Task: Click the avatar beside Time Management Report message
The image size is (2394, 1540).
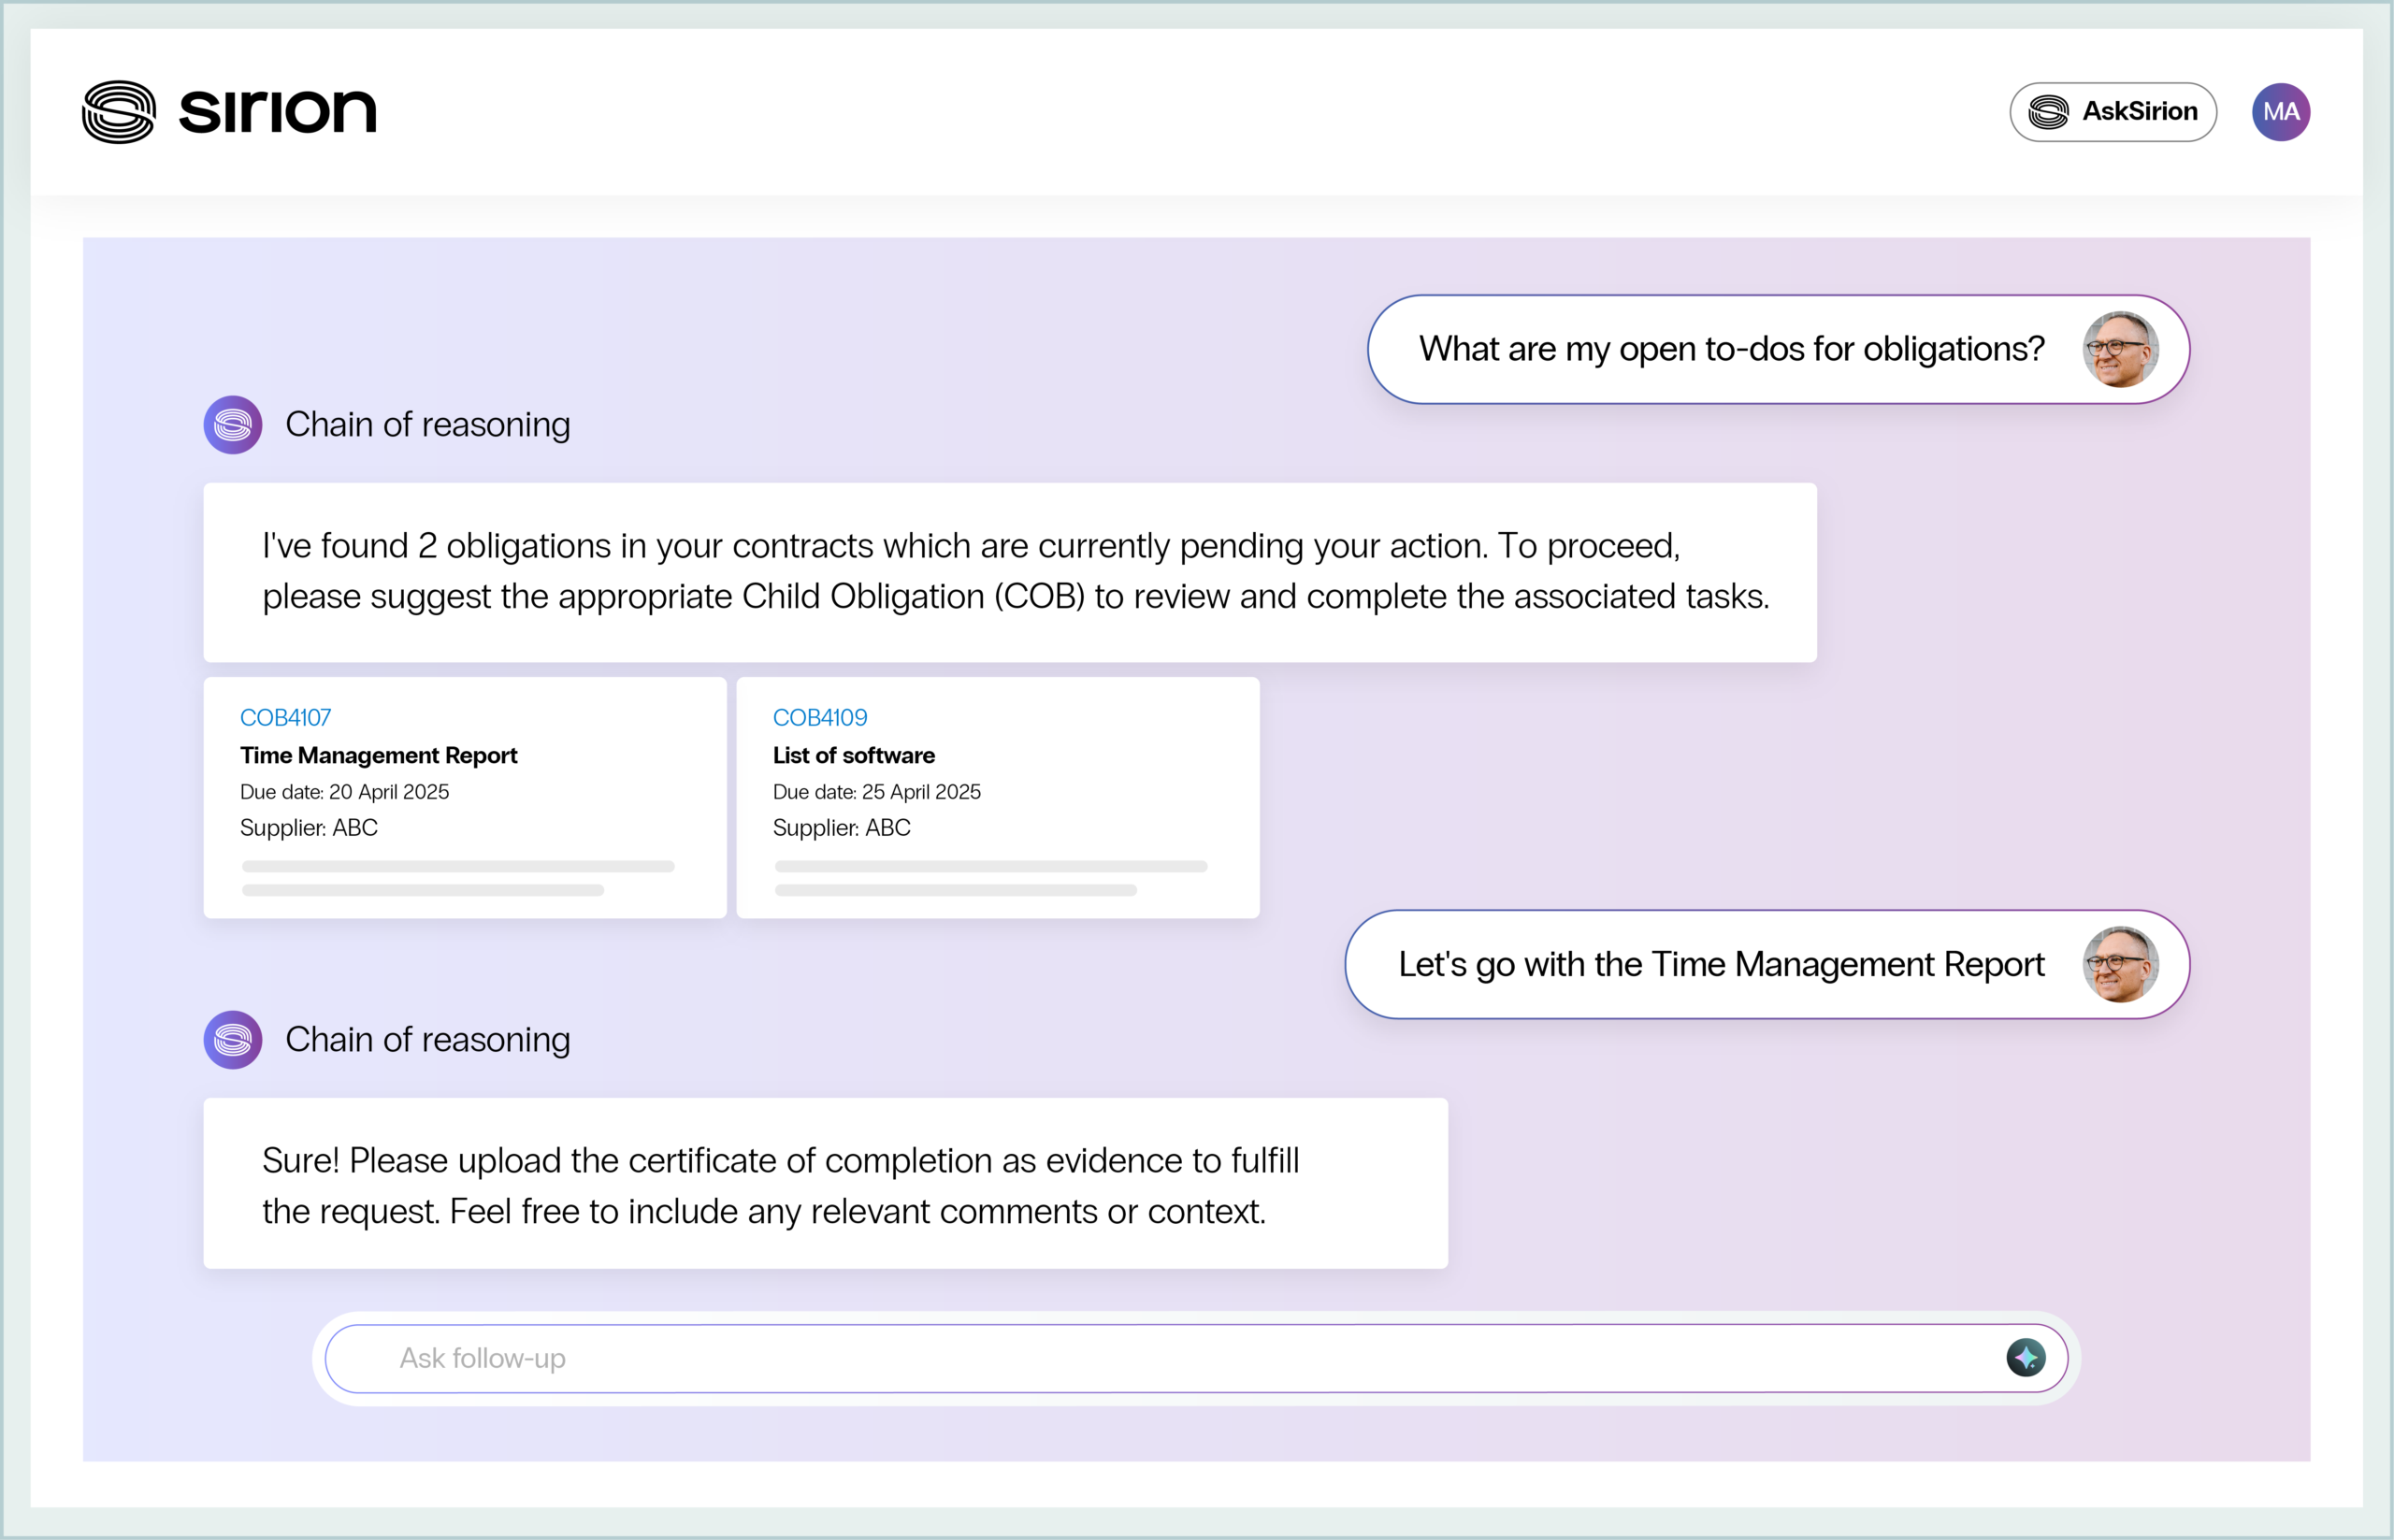Action: point(2122,964)
